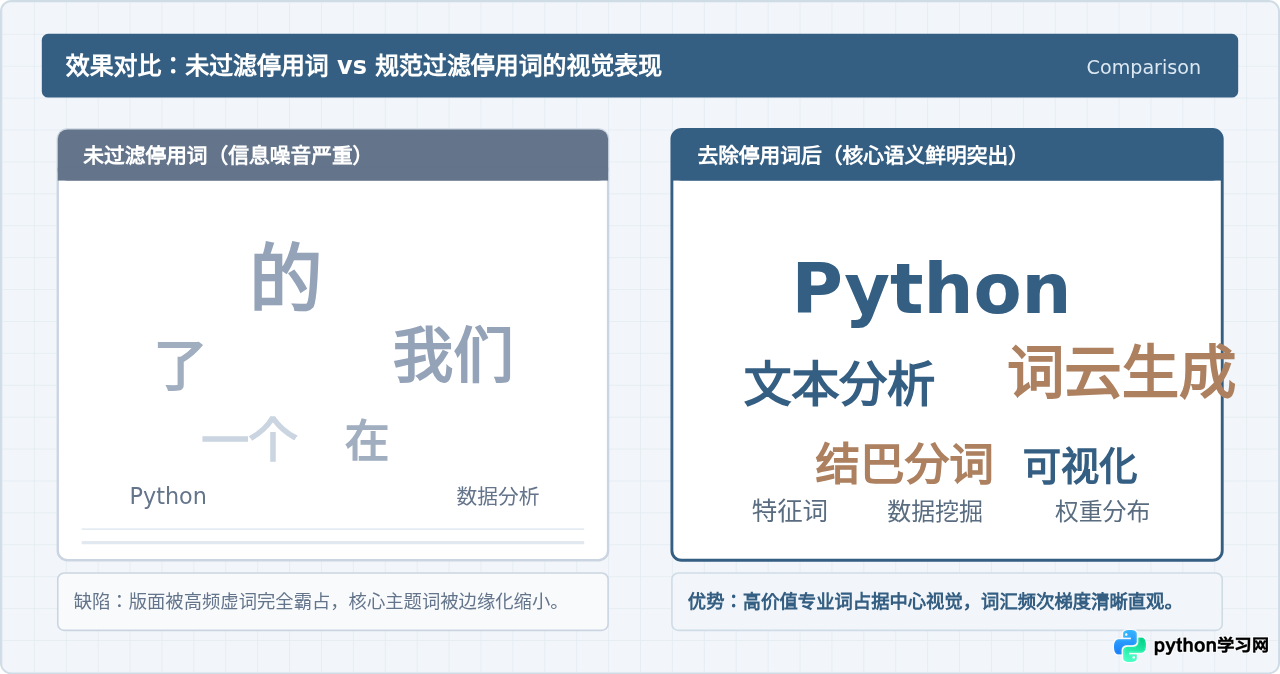Click the small 数据分析 word in the left panel

coord(498,496)
